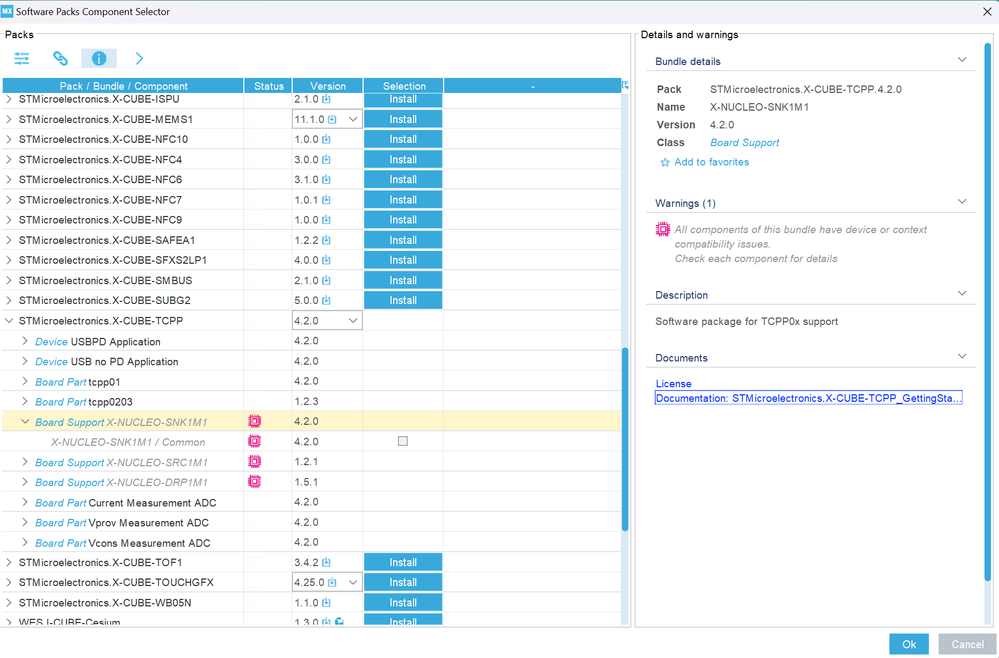This screenshot has width=999, height=658.
Task: Confirm with the Ok button
Action: coord(909,644)
